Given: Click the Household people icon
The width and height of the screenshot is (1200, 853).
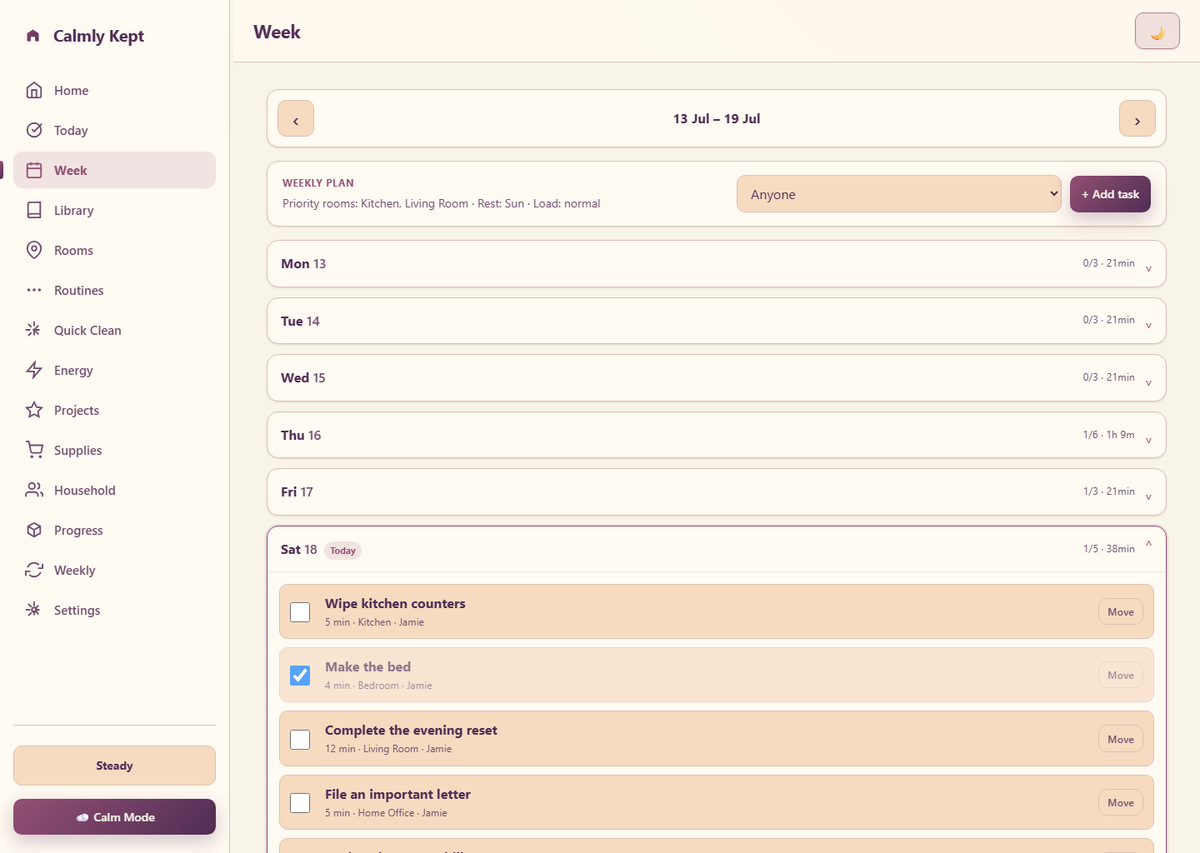Looking at the screenshot, I should pos(34,490).
